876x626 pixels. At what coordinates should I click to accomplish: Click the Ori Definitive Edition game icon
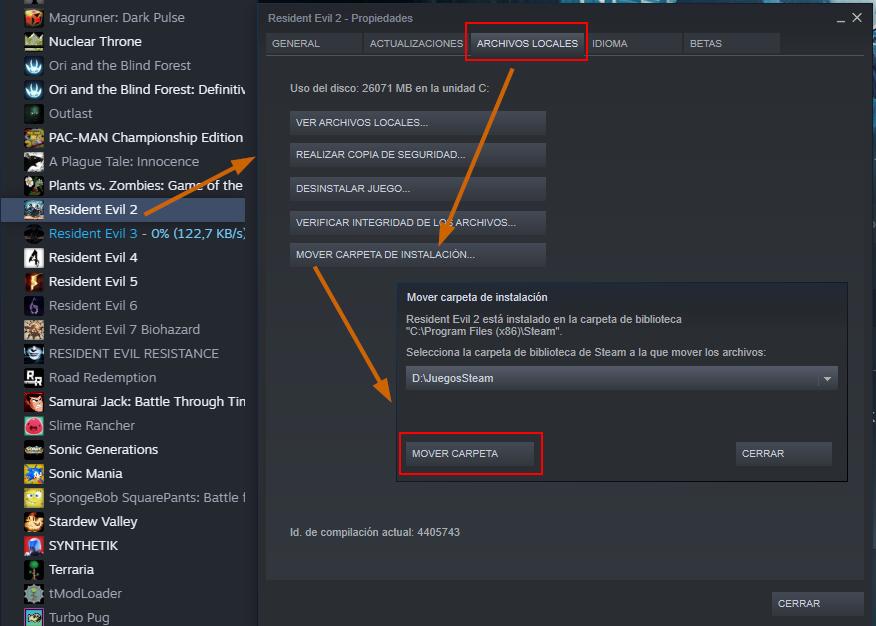[34, 90]
